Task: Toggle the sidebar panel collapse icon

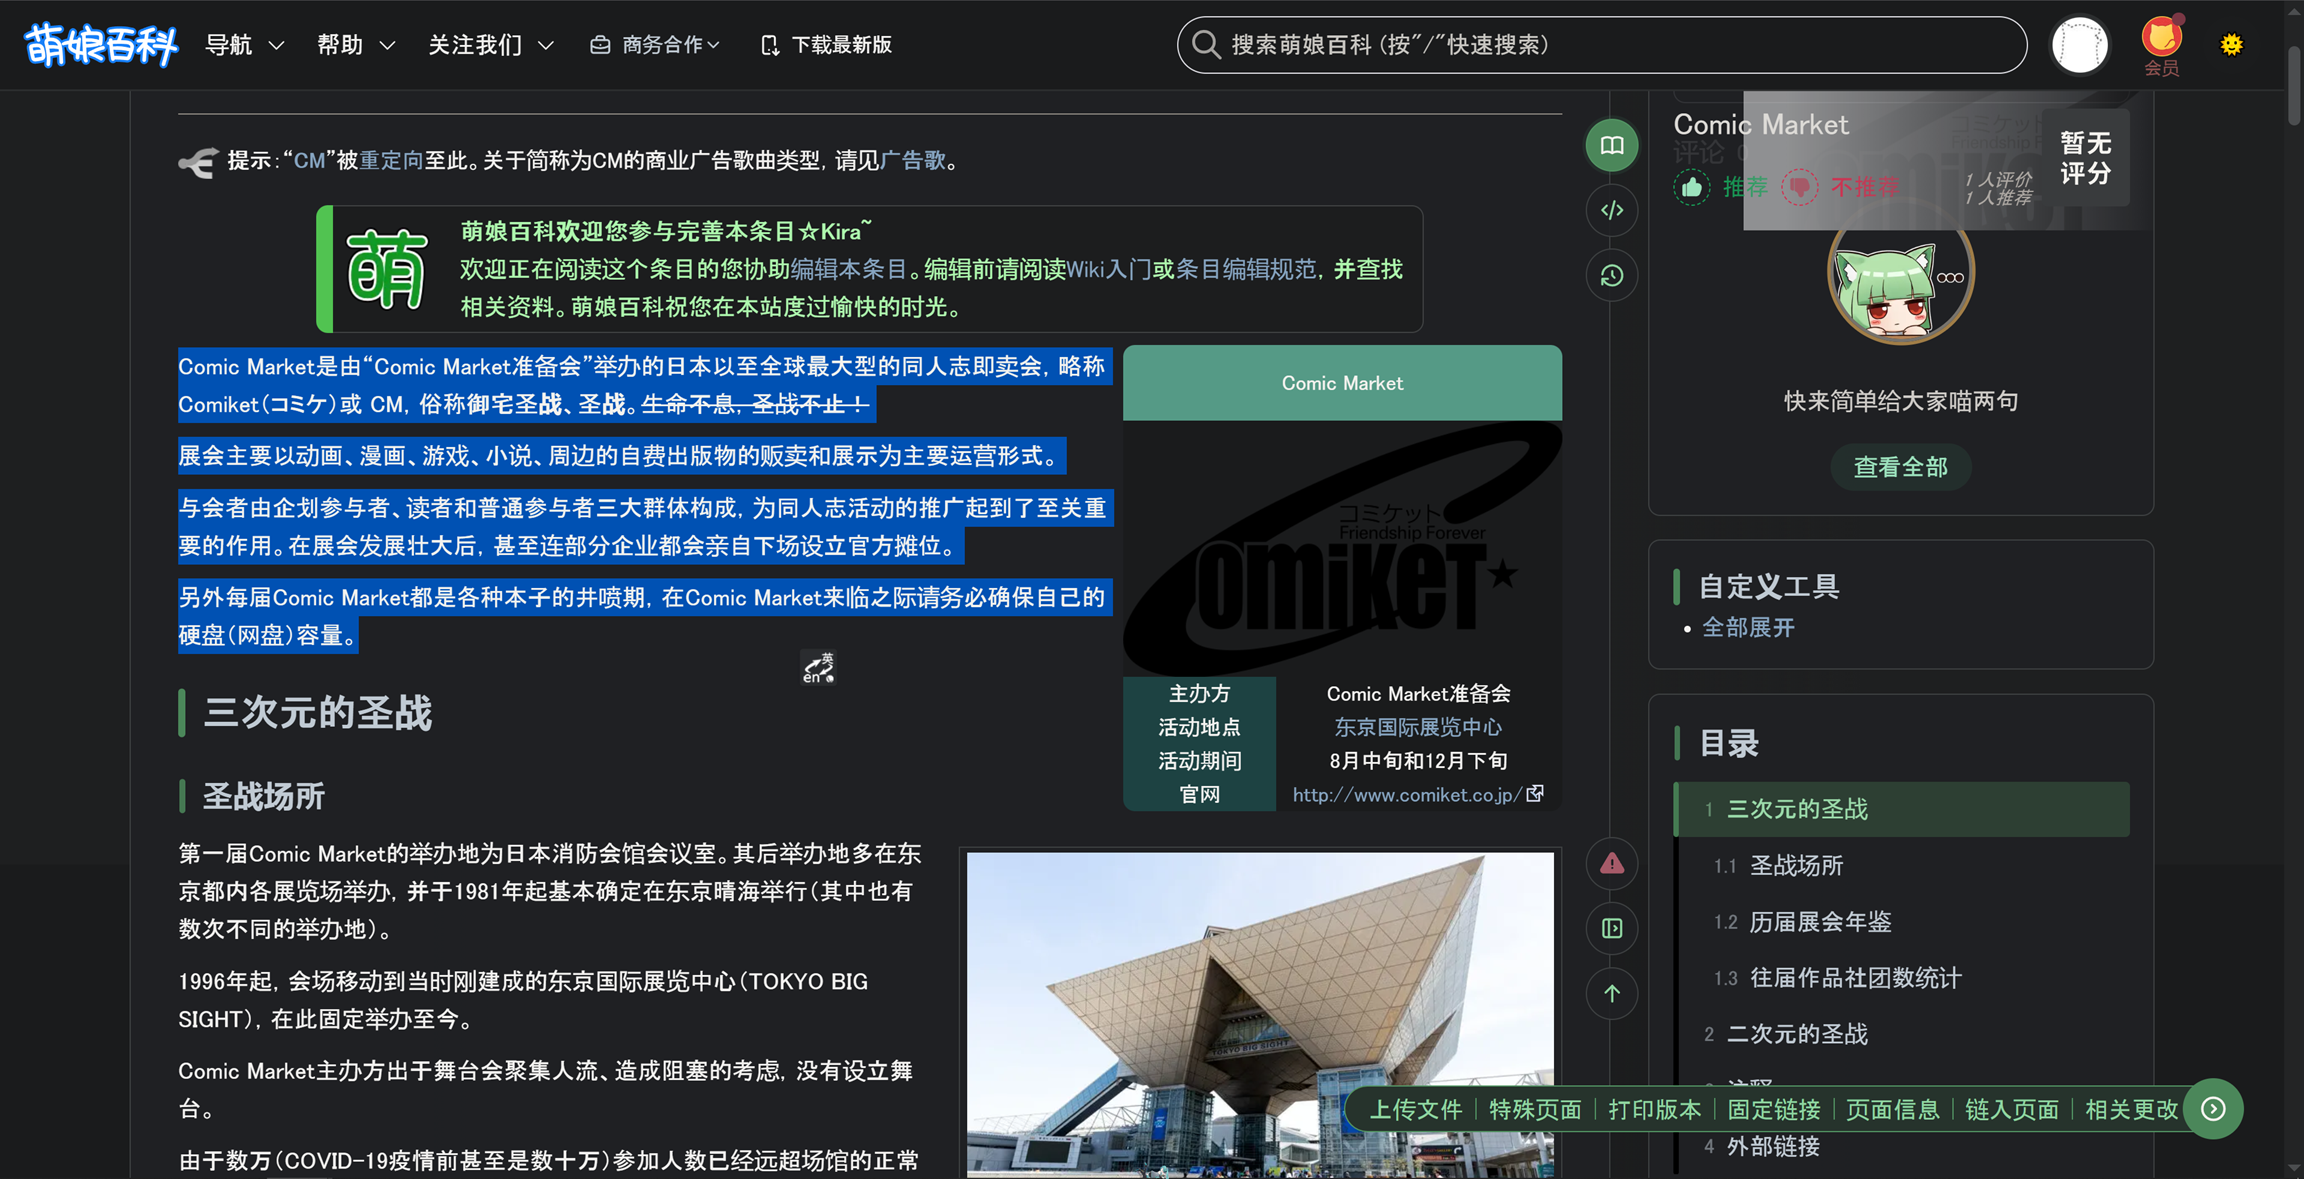Action: (x=1611, y=928)
